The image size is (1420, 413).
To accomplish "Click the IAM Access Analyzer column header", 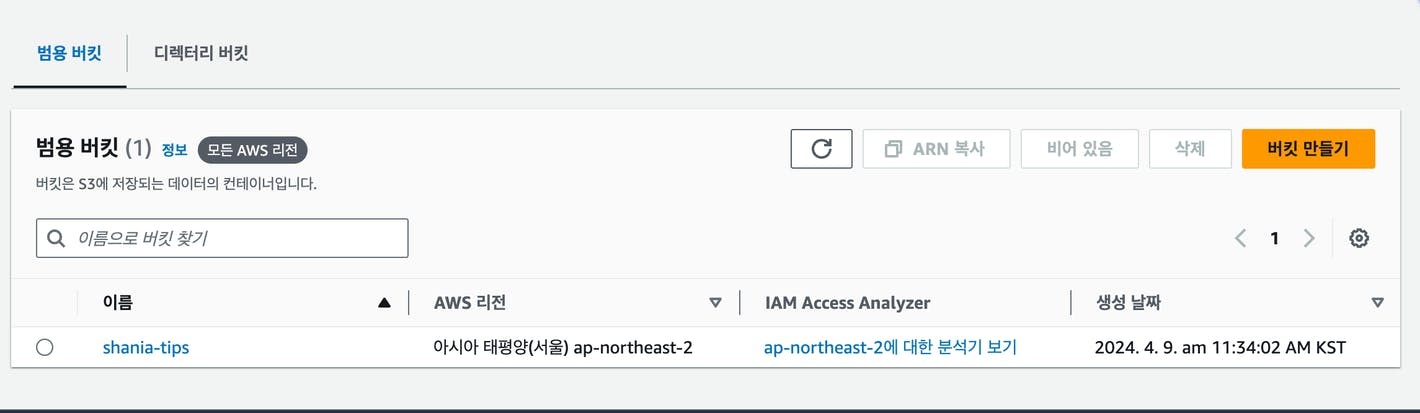I will [847, 302].
